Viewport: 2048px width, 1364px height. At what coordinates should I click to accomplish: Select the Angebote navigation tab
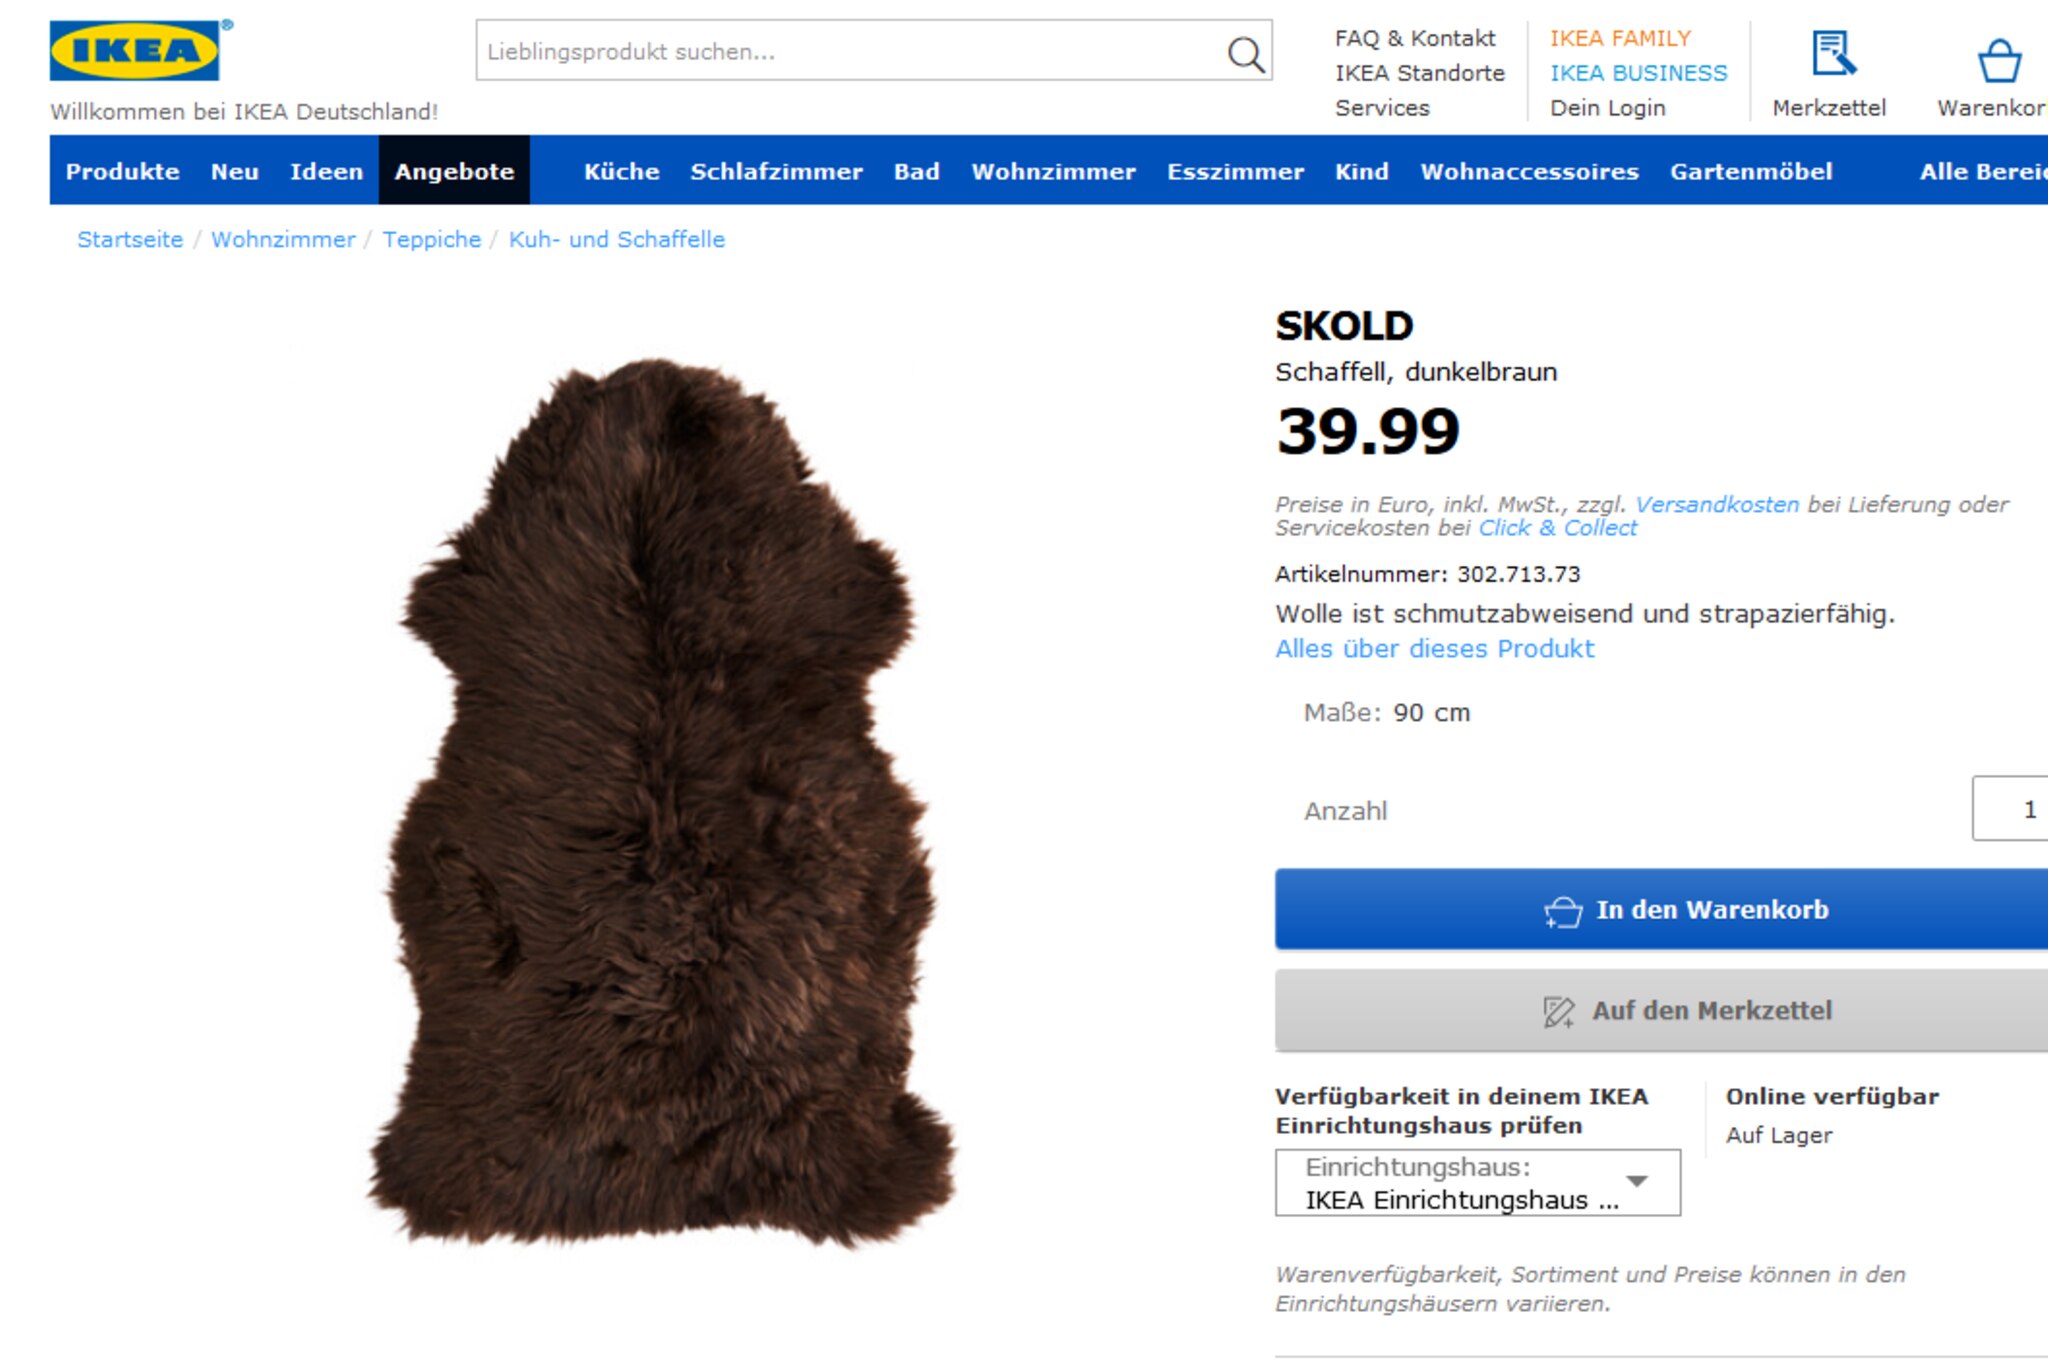tap(454, 171)
